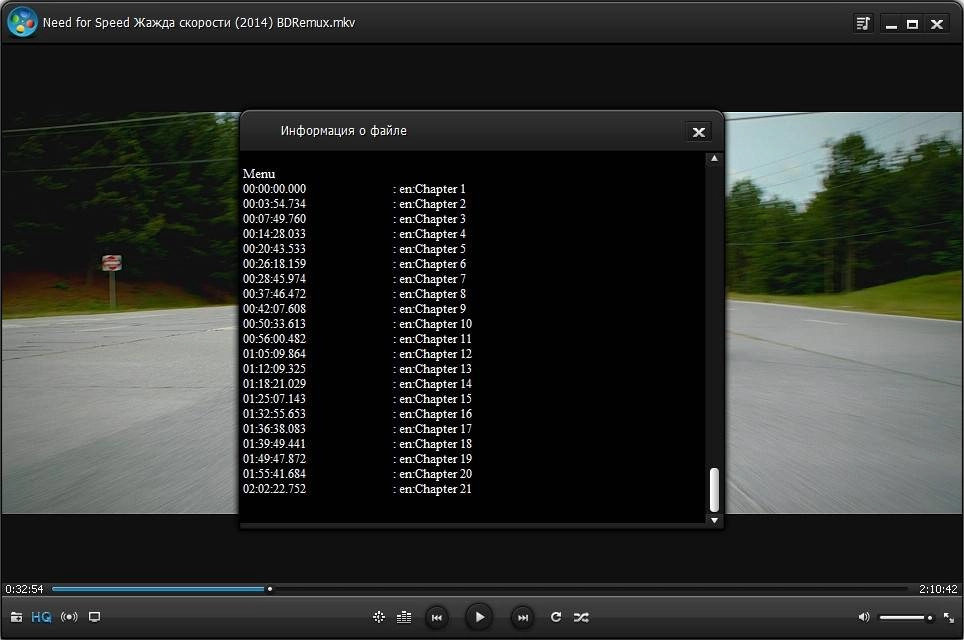Click timestamp 00:03:54.734
Image resolution: width=964 pixels, height=640 pixels.
click(x=274, y=204)
